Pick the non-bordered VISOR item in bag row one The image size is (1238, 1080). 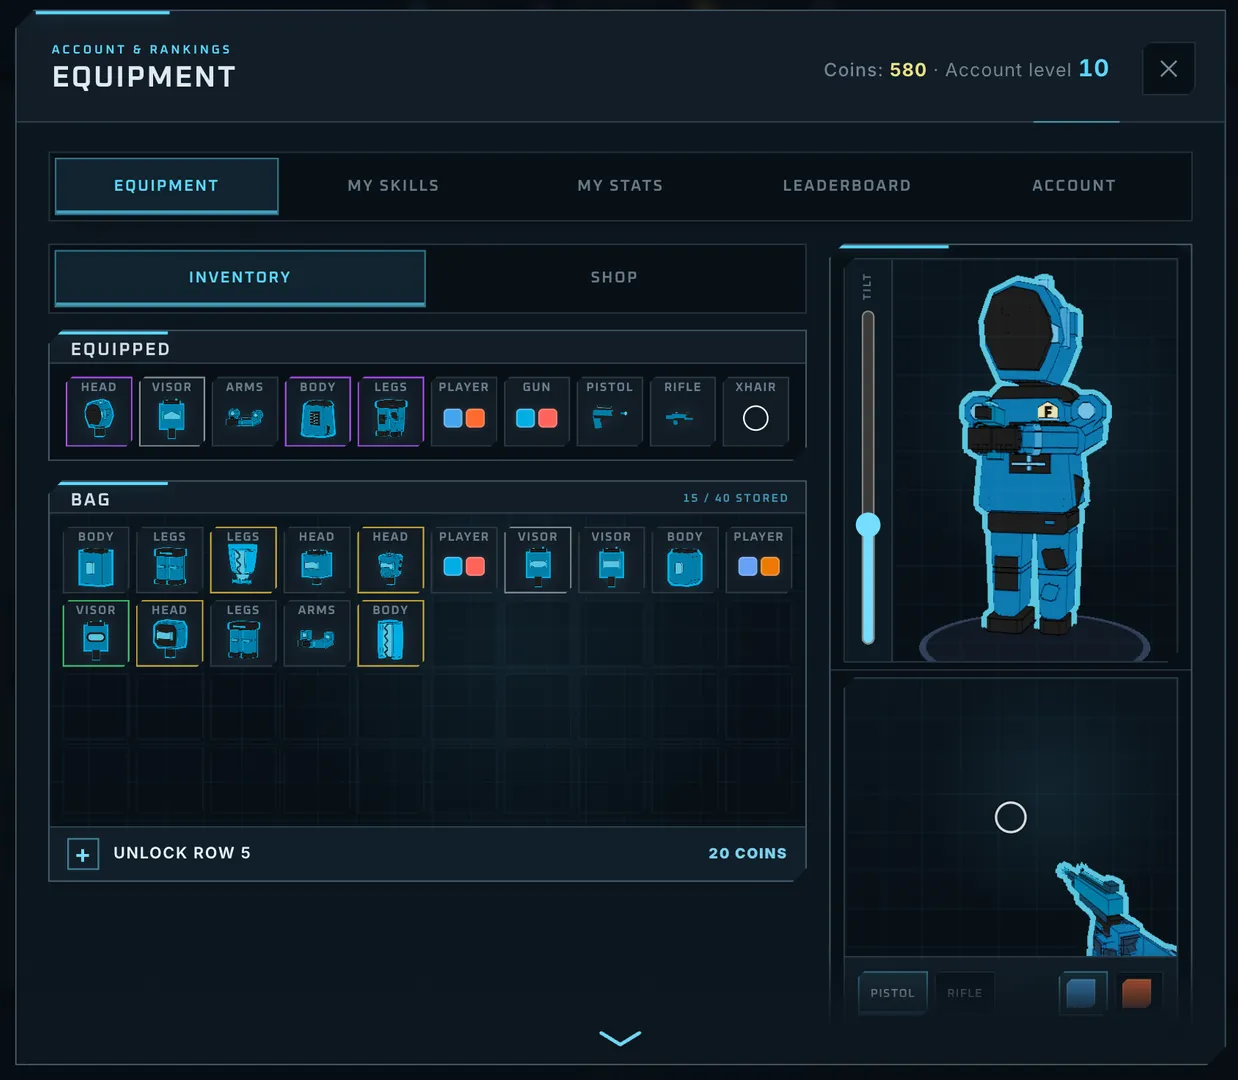click(611, 560)
